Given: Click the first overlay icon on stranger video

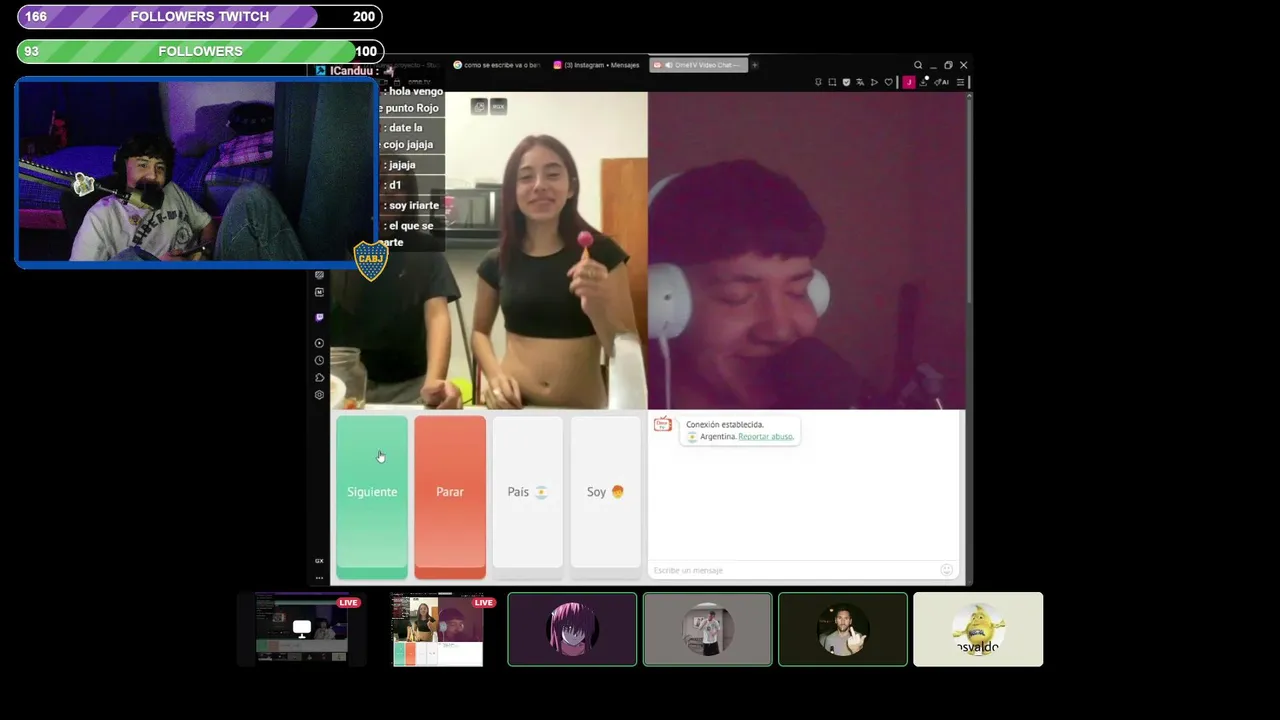Looking at the screenshot, I should (479, 106).
